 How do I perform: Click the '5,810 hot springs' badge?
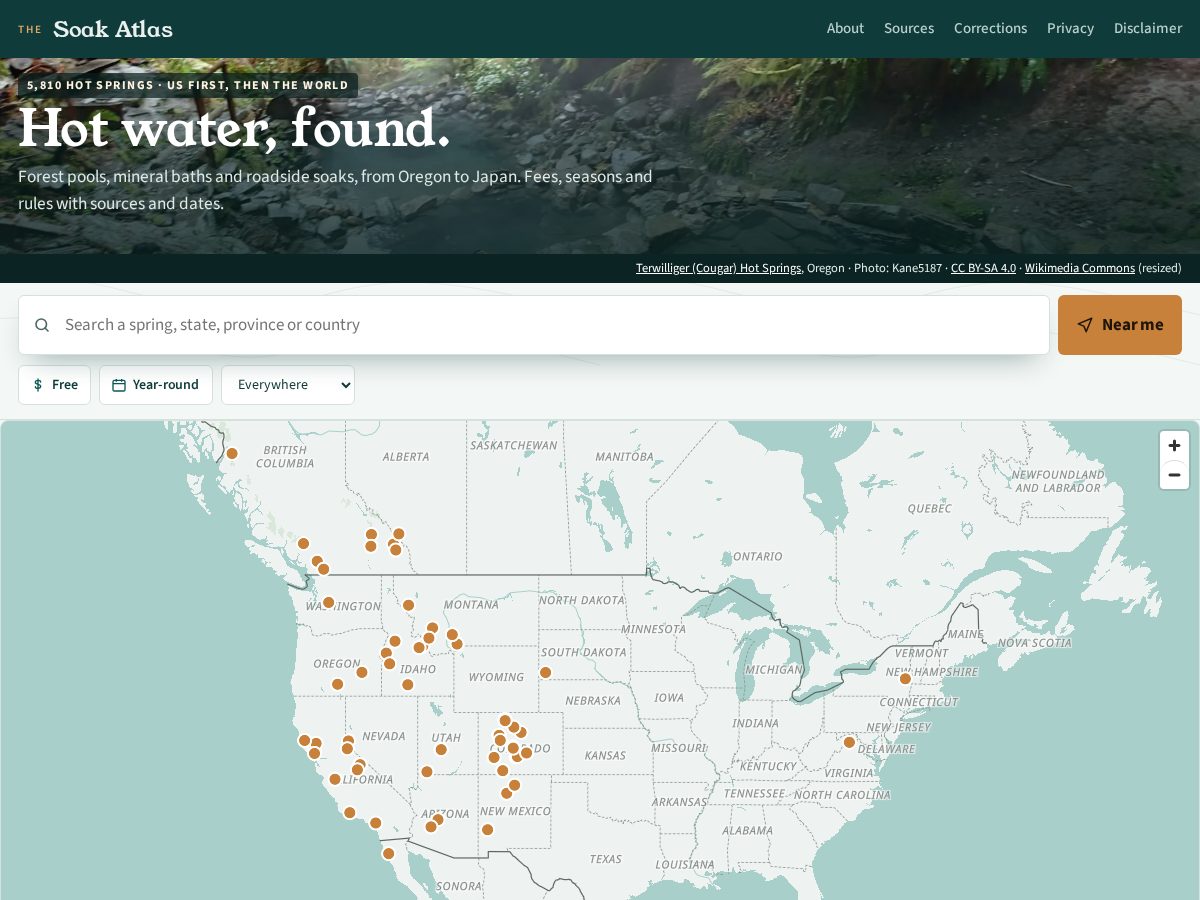[x=188, y=85]
